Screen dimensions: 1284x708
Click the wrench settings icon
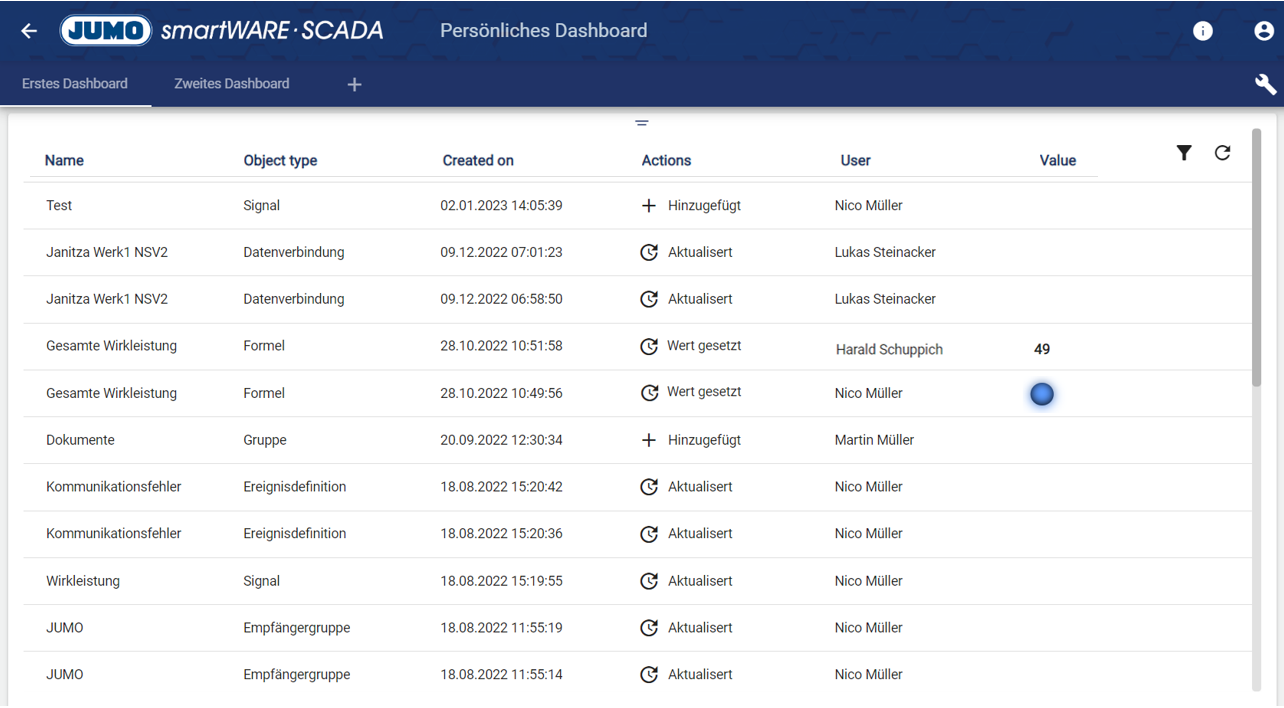[1265, 84]
